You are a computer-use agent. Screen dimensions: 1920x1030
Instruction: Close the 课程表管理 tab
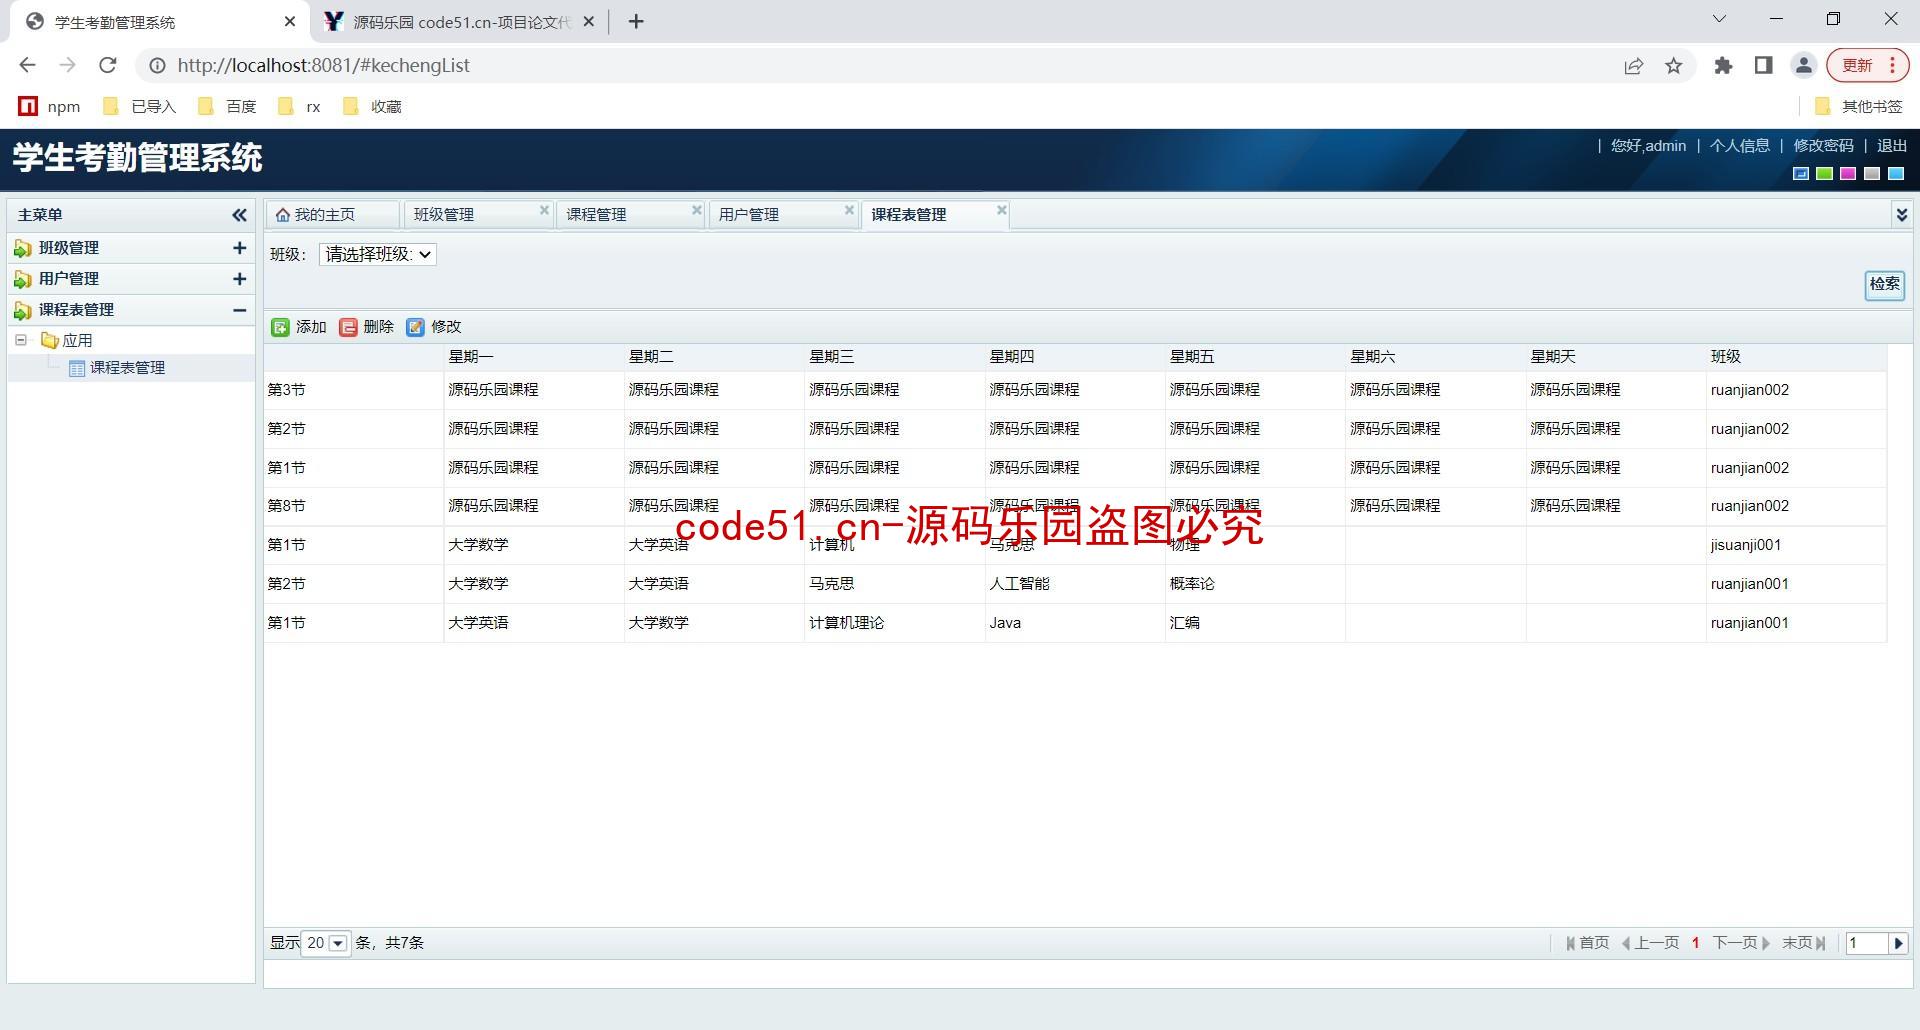[1001, 210]
